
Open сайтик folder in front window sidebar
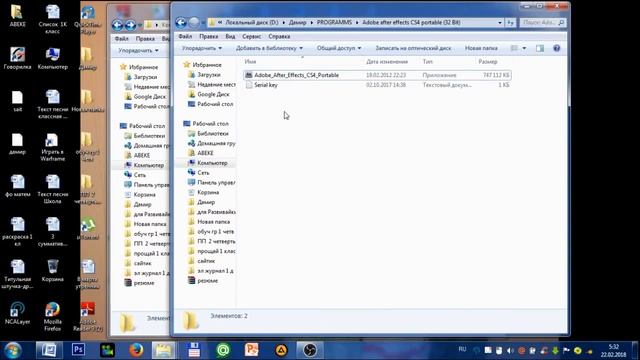(202, 261)
